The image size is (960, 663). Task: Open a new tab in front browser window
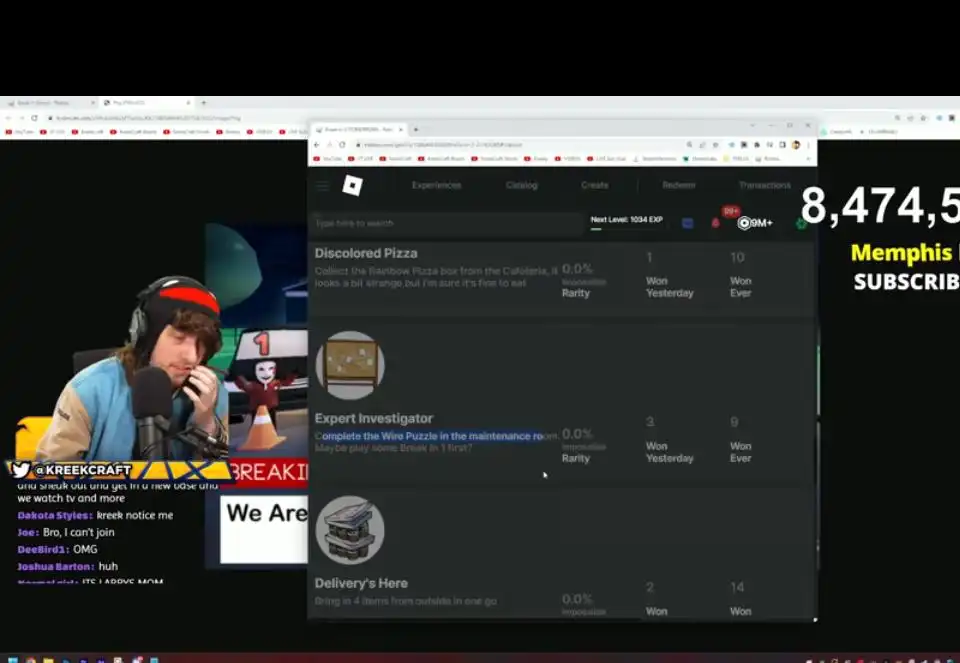pyautogui.click(x=416, y=130)
